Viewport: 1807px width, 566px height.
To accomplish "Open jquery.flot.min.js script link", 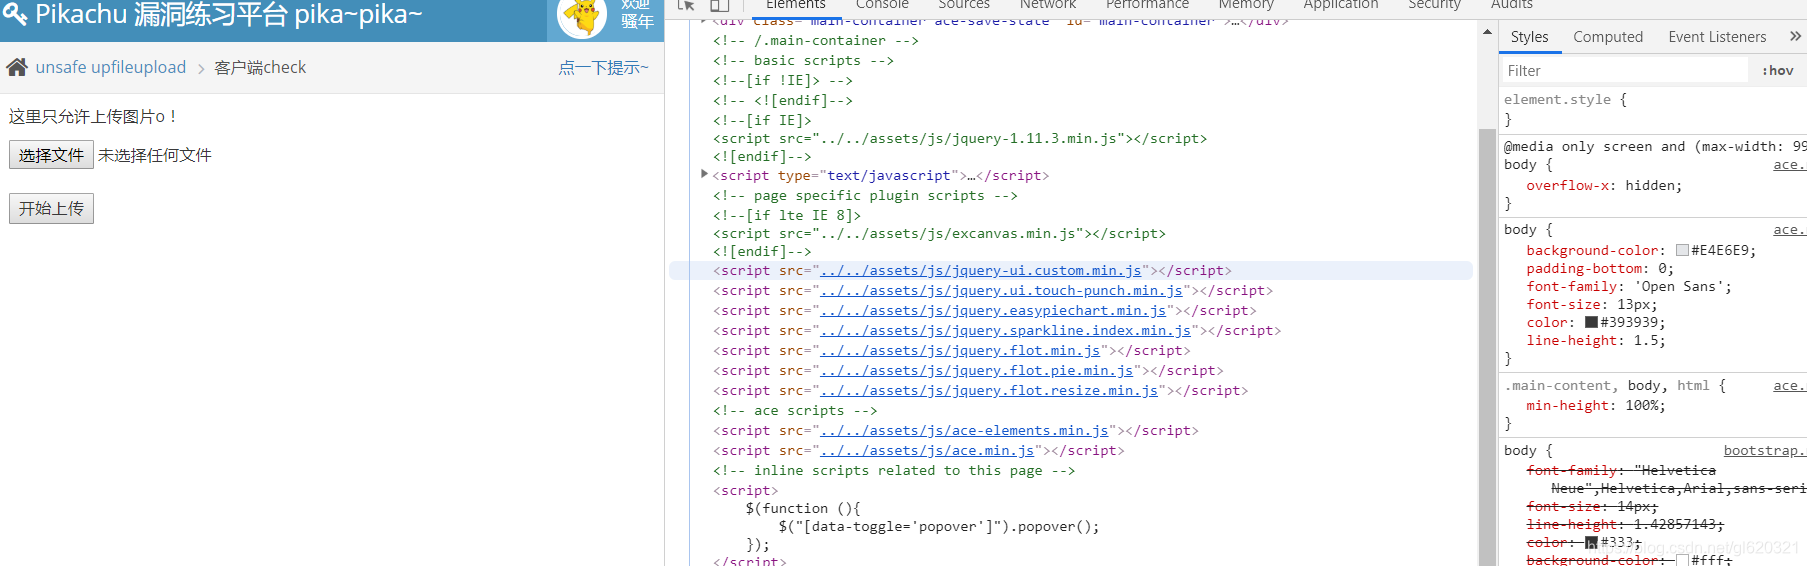I will 960,350.
